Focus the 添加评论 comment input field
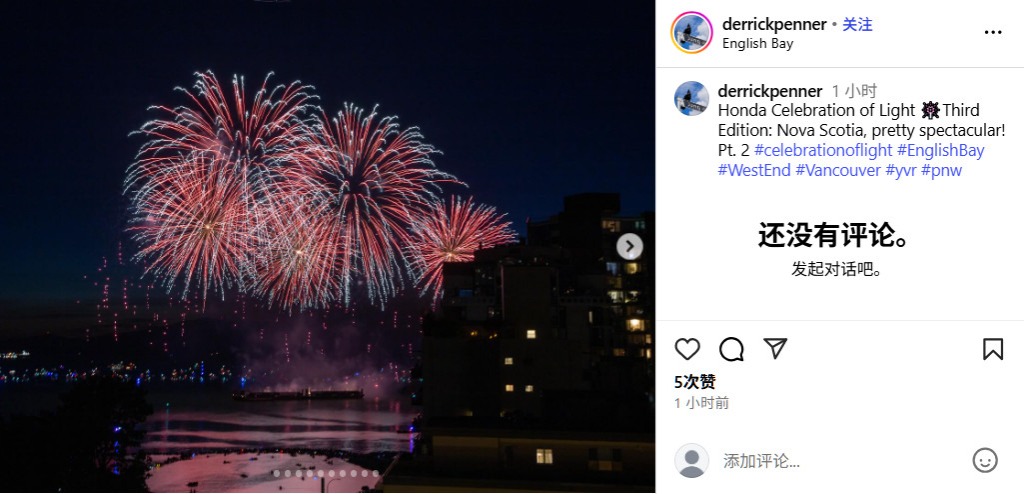The width and height of the screenshot is (1024, 494). coord(842,461)
